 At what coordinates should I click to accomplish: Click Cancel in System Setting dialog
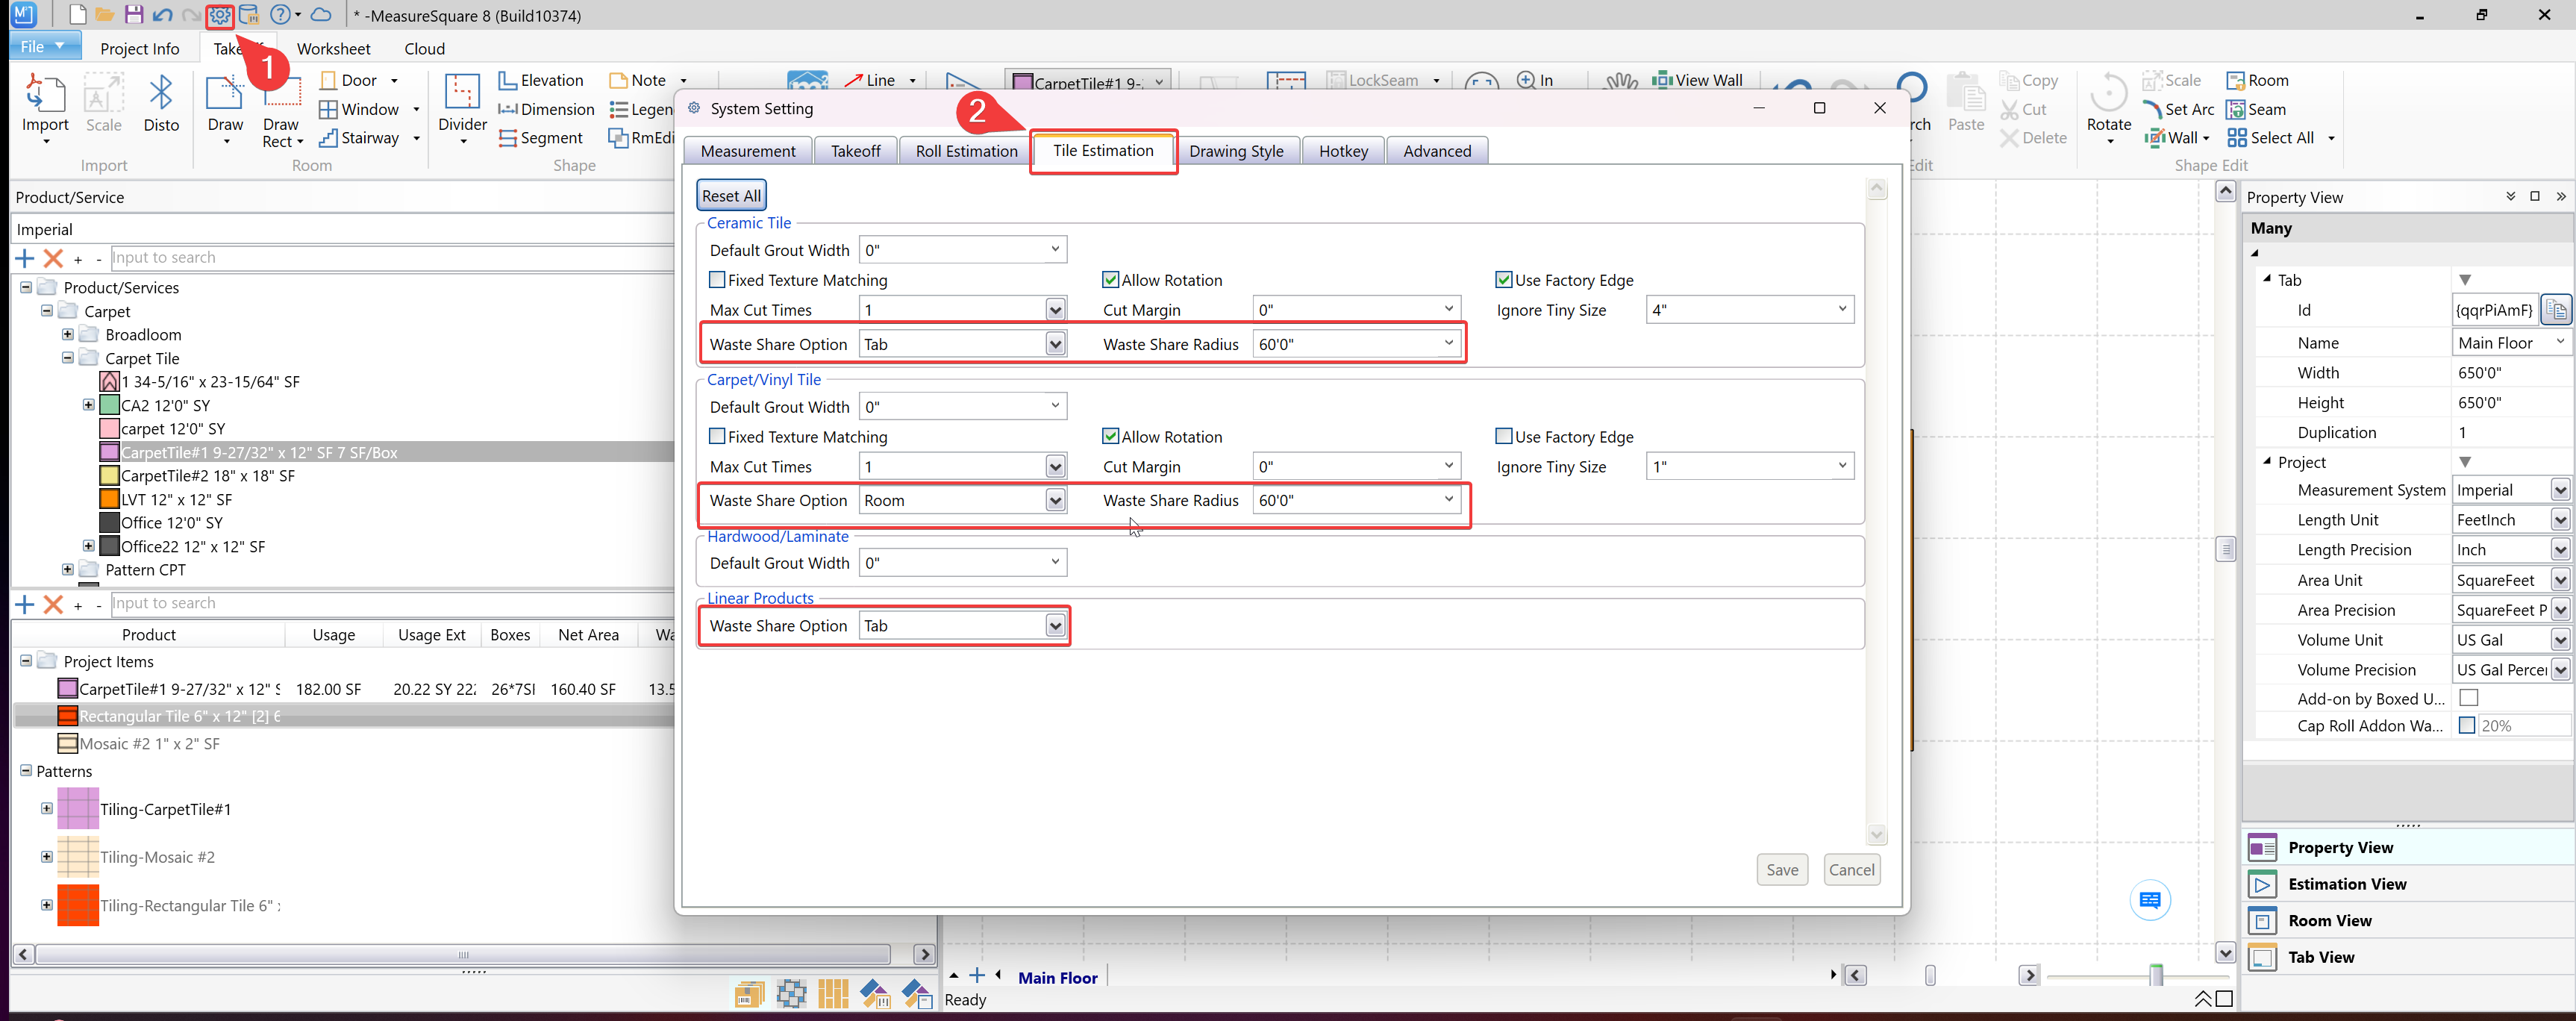pyautogui.click(x=1851, y=869)
